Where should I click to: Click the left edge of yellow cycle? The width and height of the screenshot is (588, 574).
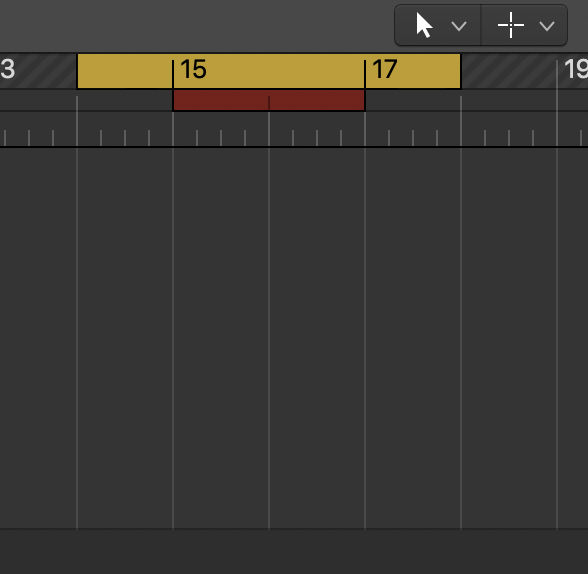point(78,71)
